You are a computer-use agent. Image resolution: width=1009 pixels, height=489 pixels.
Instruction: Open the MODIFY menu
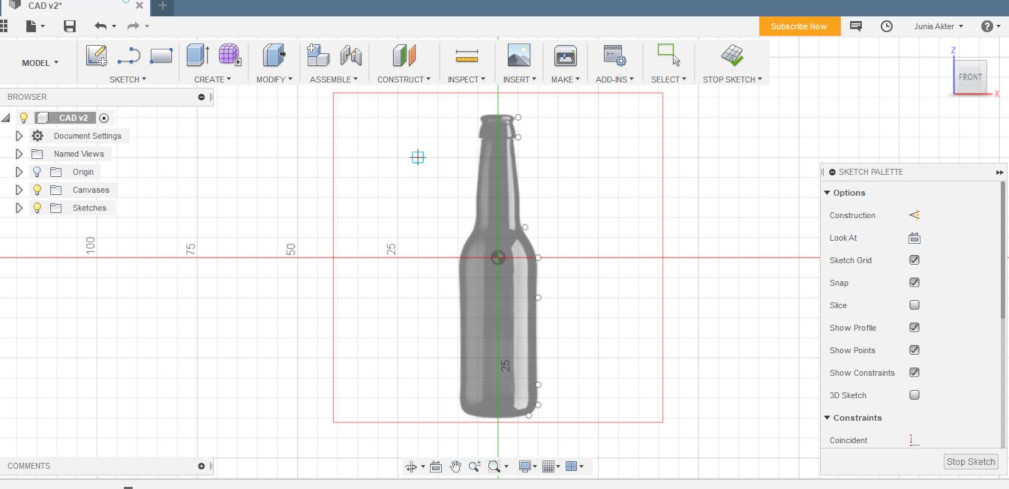pyautogui.click(x=272, y=79)
